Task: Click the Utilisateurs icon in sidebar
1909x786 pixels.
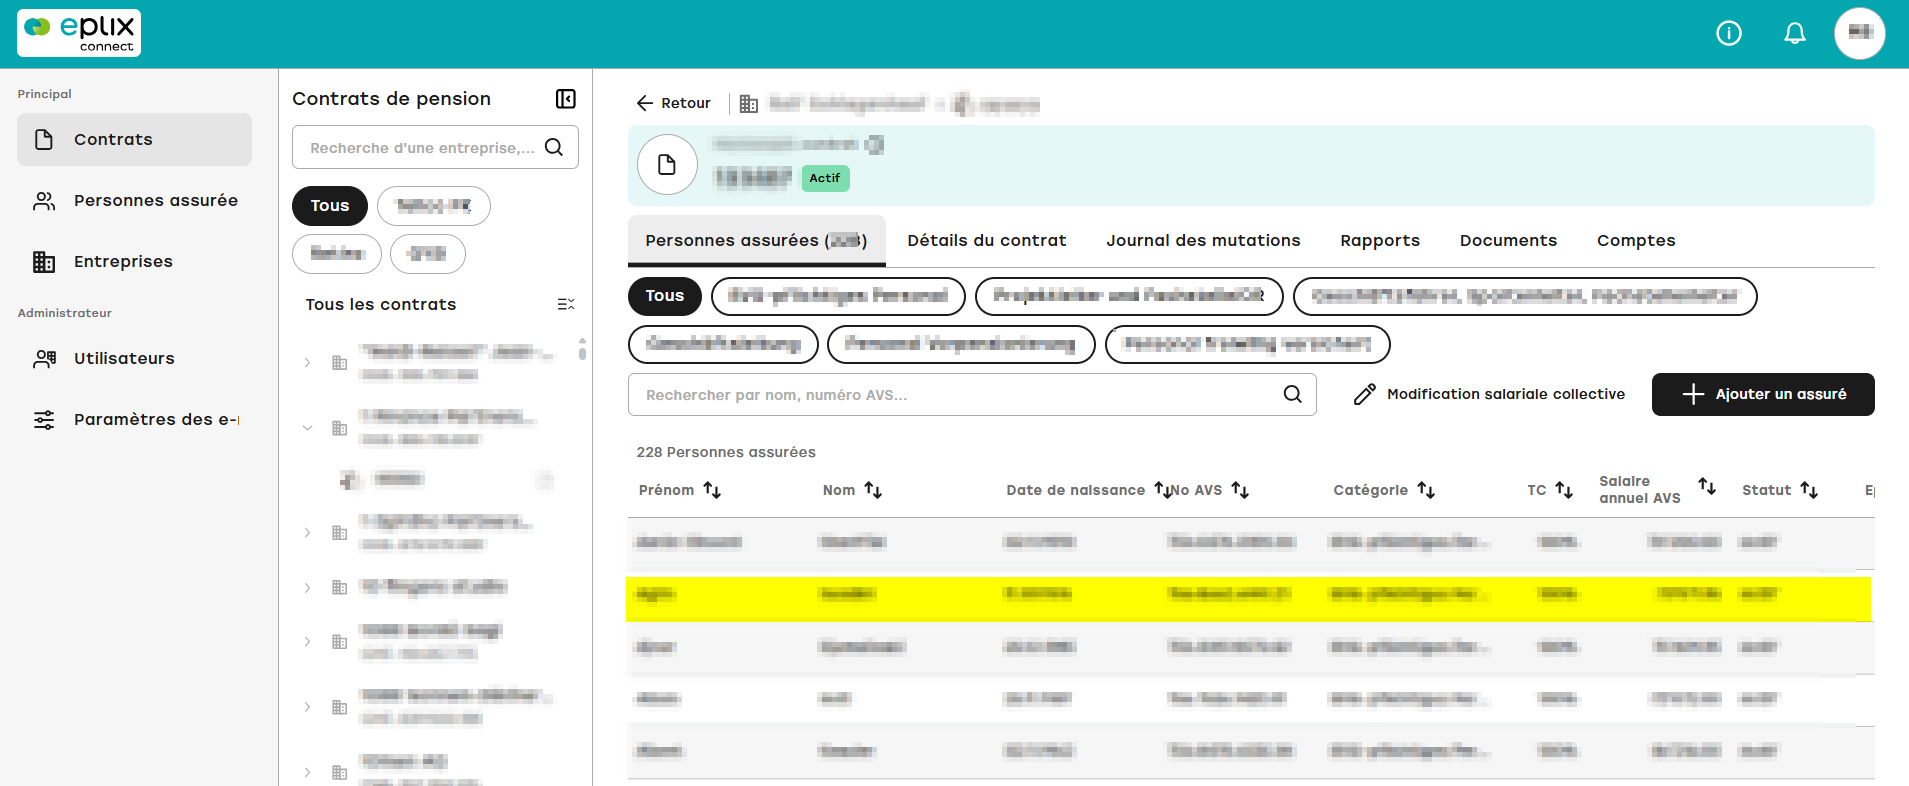Action: coord(44,359)
